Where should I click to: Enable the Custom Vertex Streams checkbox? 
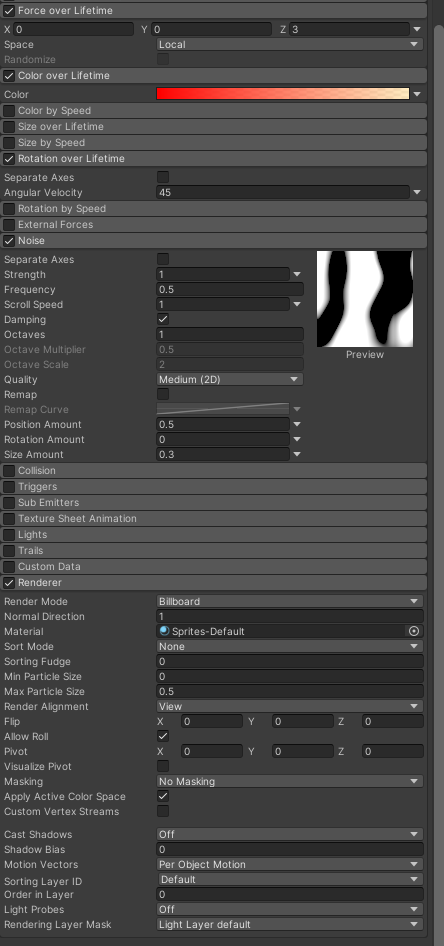[x=163, y=811]
